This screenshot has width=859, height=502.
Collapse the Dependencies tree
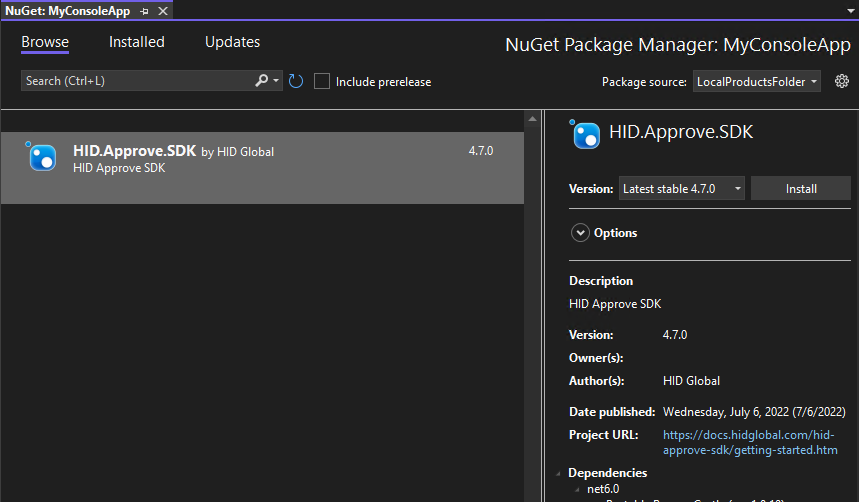558,473
